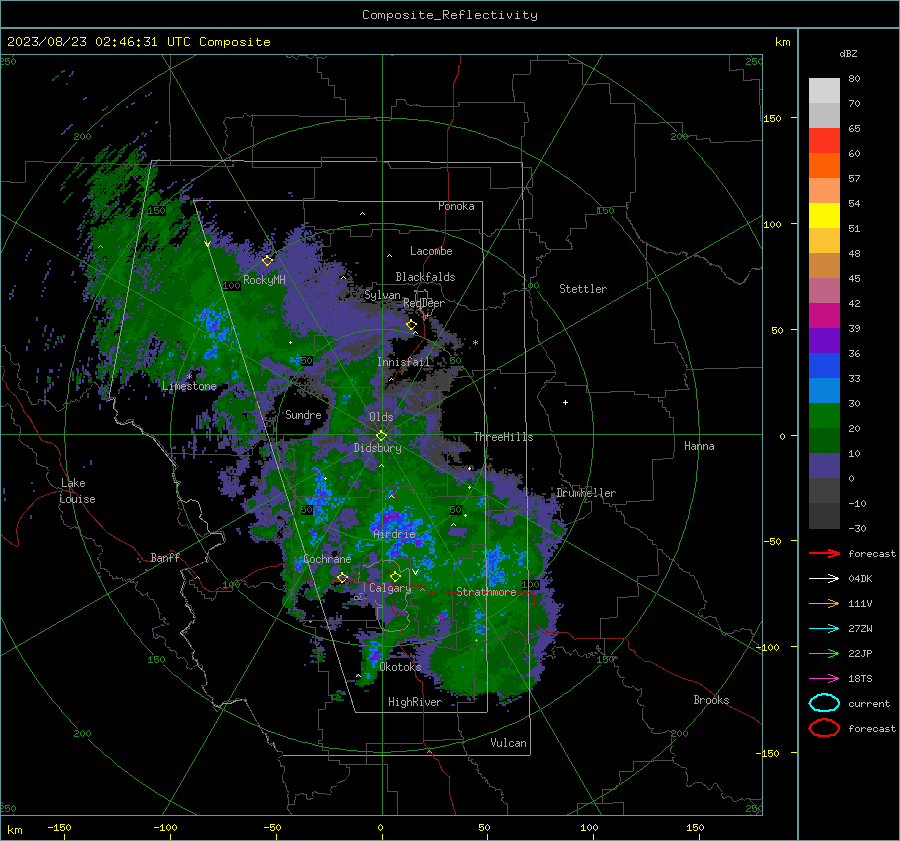Click the Vulcan town label
Viewport: 900px width, 841px height.
point(508,743)
